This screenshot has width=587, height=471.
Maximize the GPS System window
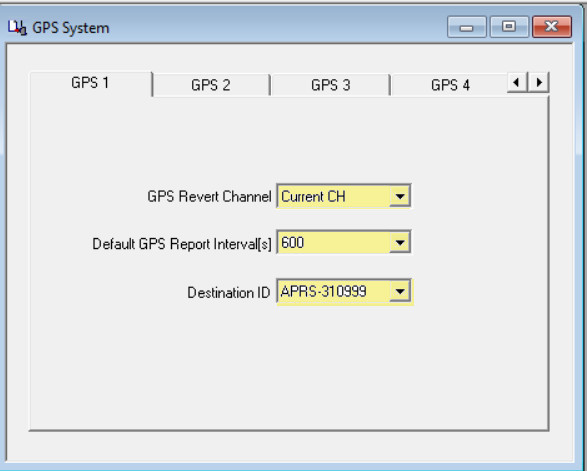click(x=509, y=27)
